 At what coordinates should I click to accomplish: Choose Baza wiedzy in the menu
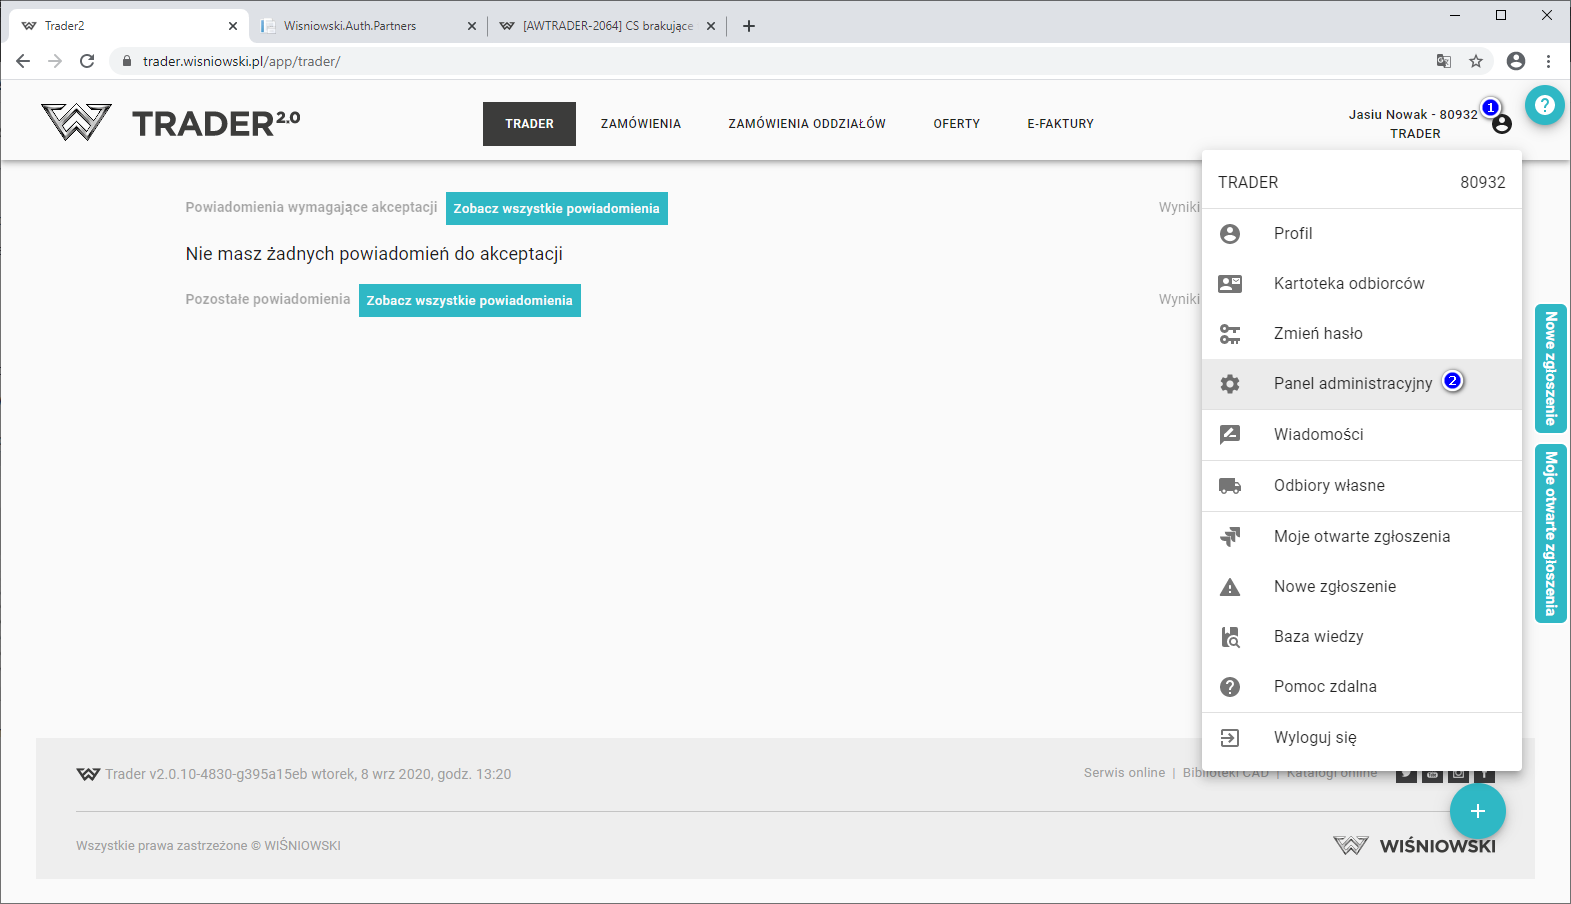1318,637
